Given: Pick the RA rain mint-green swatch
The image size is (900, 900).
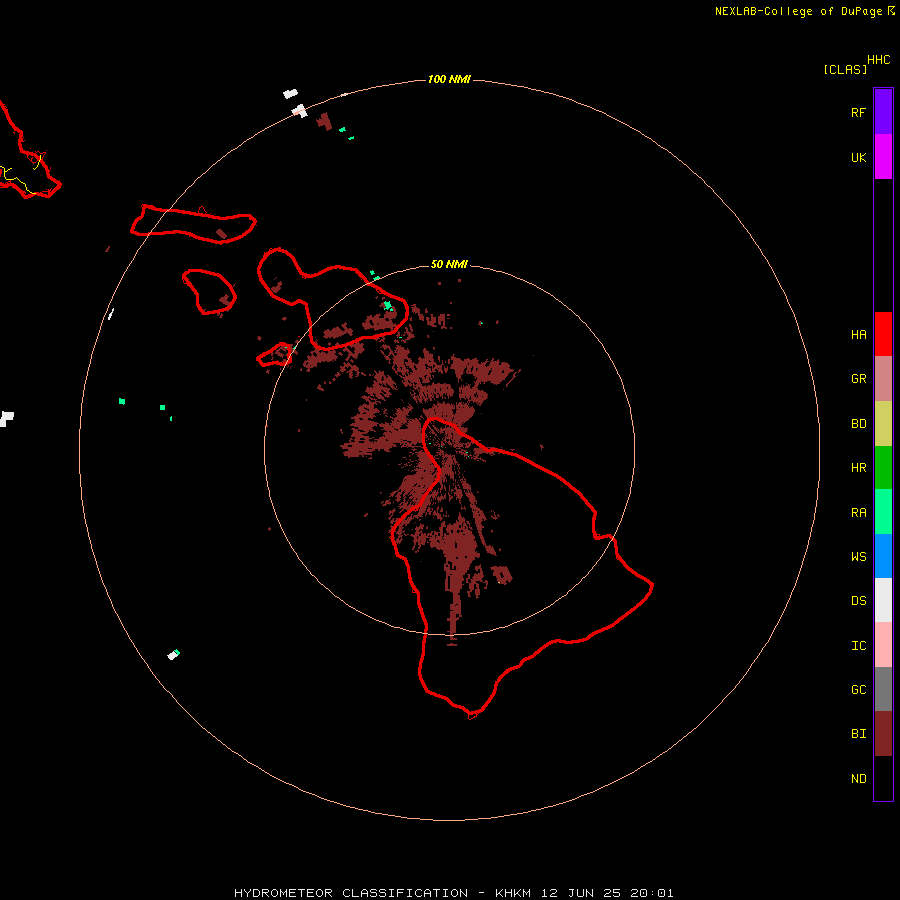Looking at the screenshot, I should point(883,512).
